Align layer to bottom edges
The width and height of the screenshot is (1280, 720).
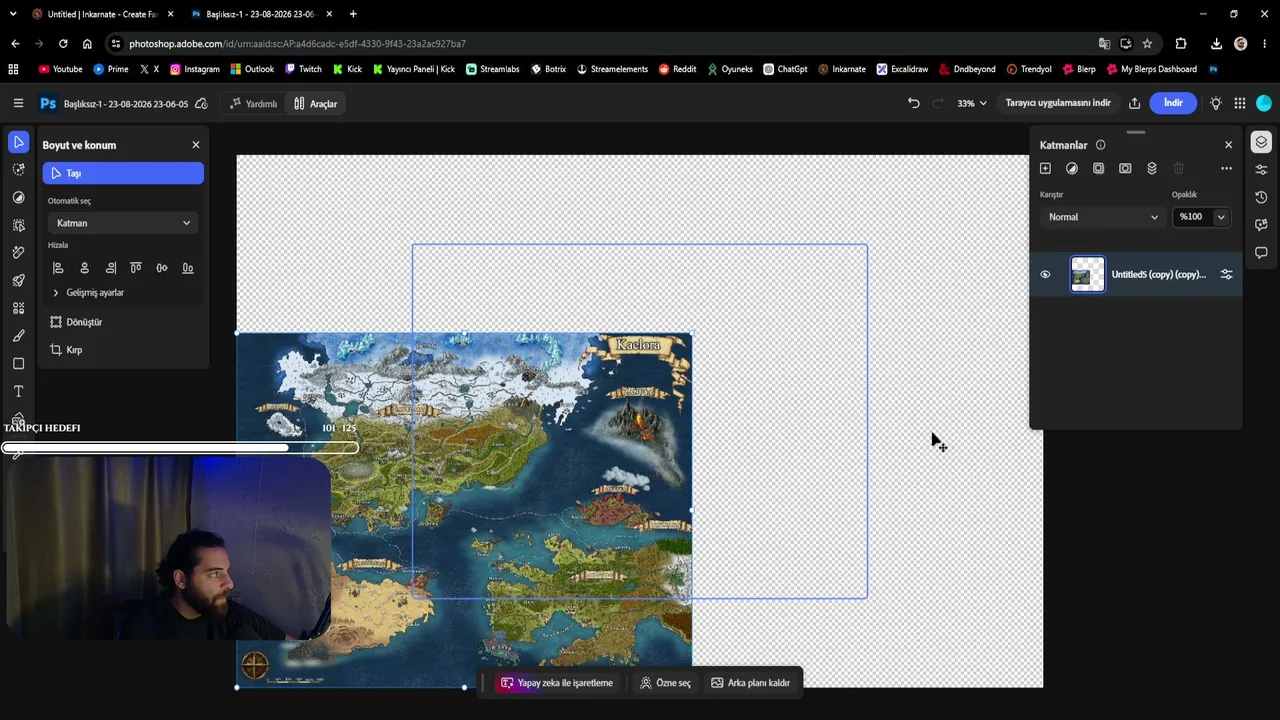[188, 268]
